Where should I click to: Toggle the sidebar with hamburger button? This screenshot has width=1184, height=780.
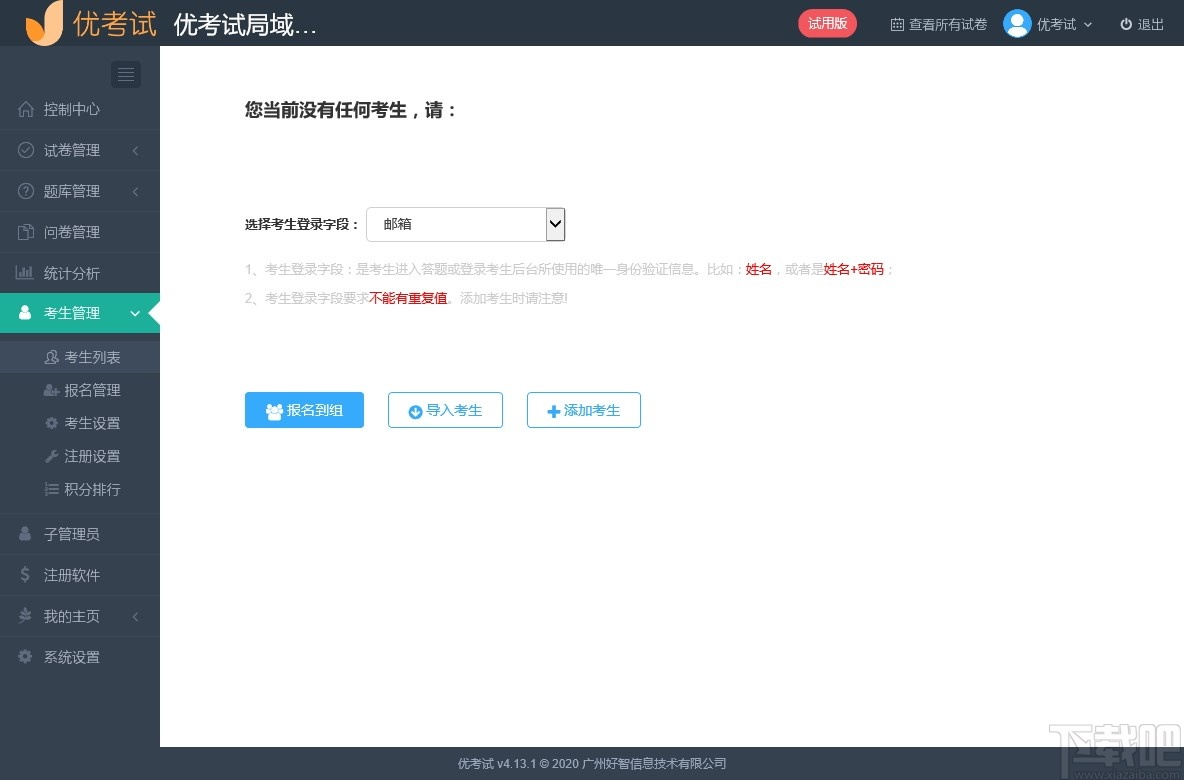[125, 74]
